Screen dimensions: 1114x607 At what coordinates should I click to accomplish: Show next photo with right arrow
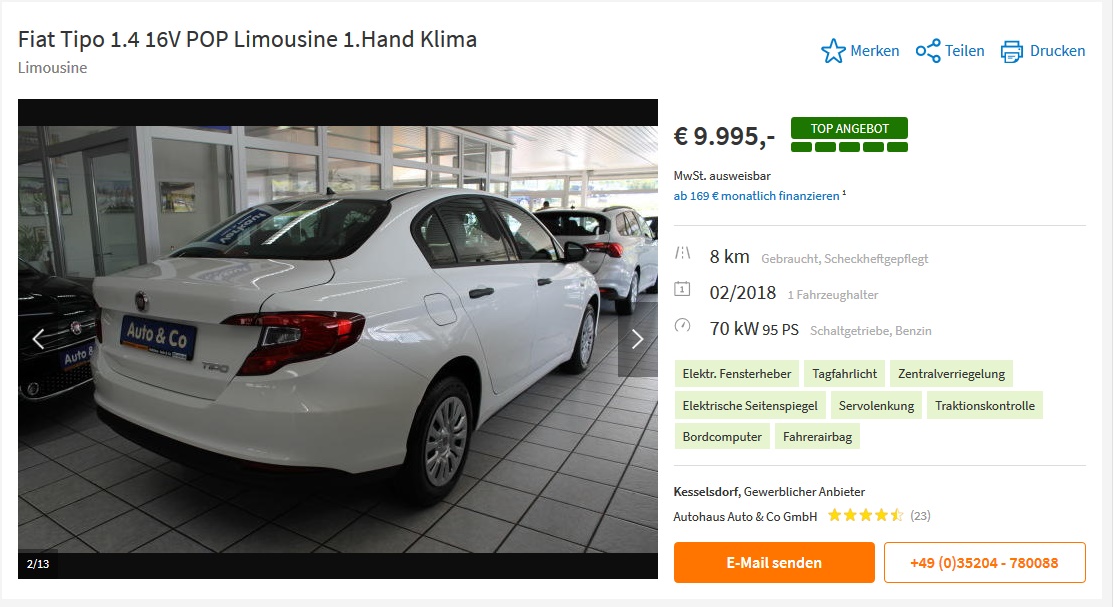[637, 340]
